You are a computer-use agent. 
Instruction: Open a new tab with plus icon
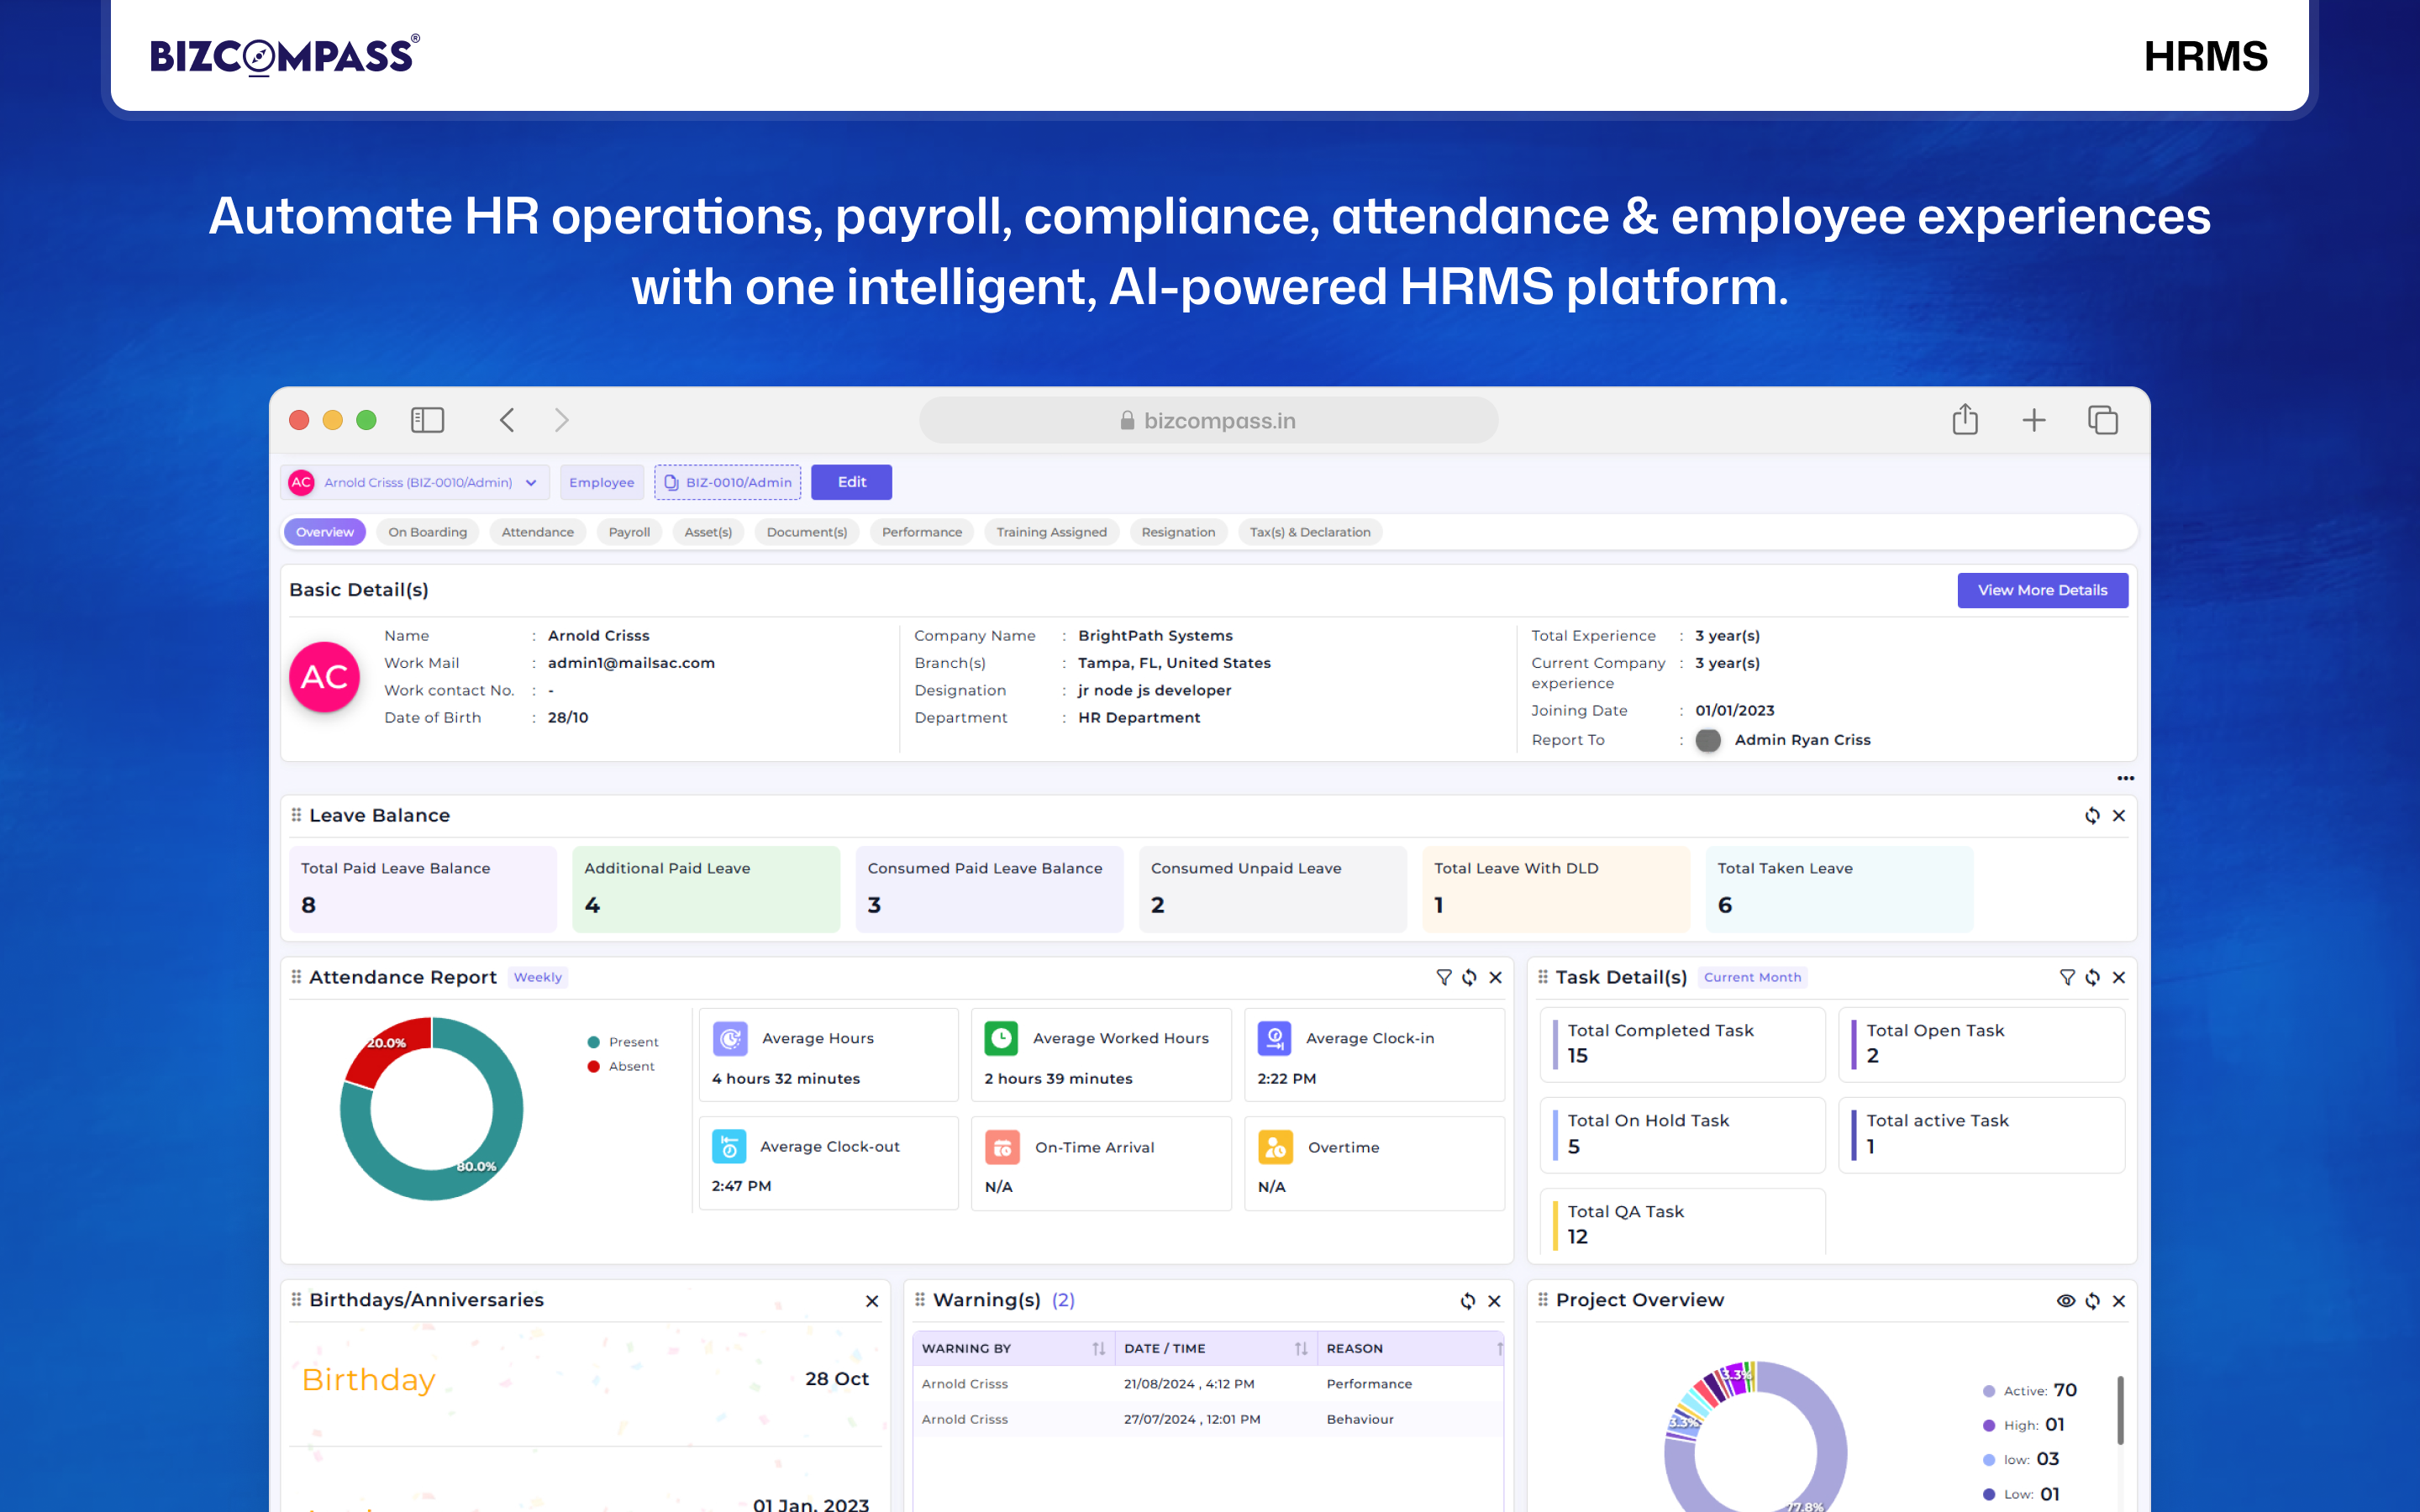[2034, 420]
